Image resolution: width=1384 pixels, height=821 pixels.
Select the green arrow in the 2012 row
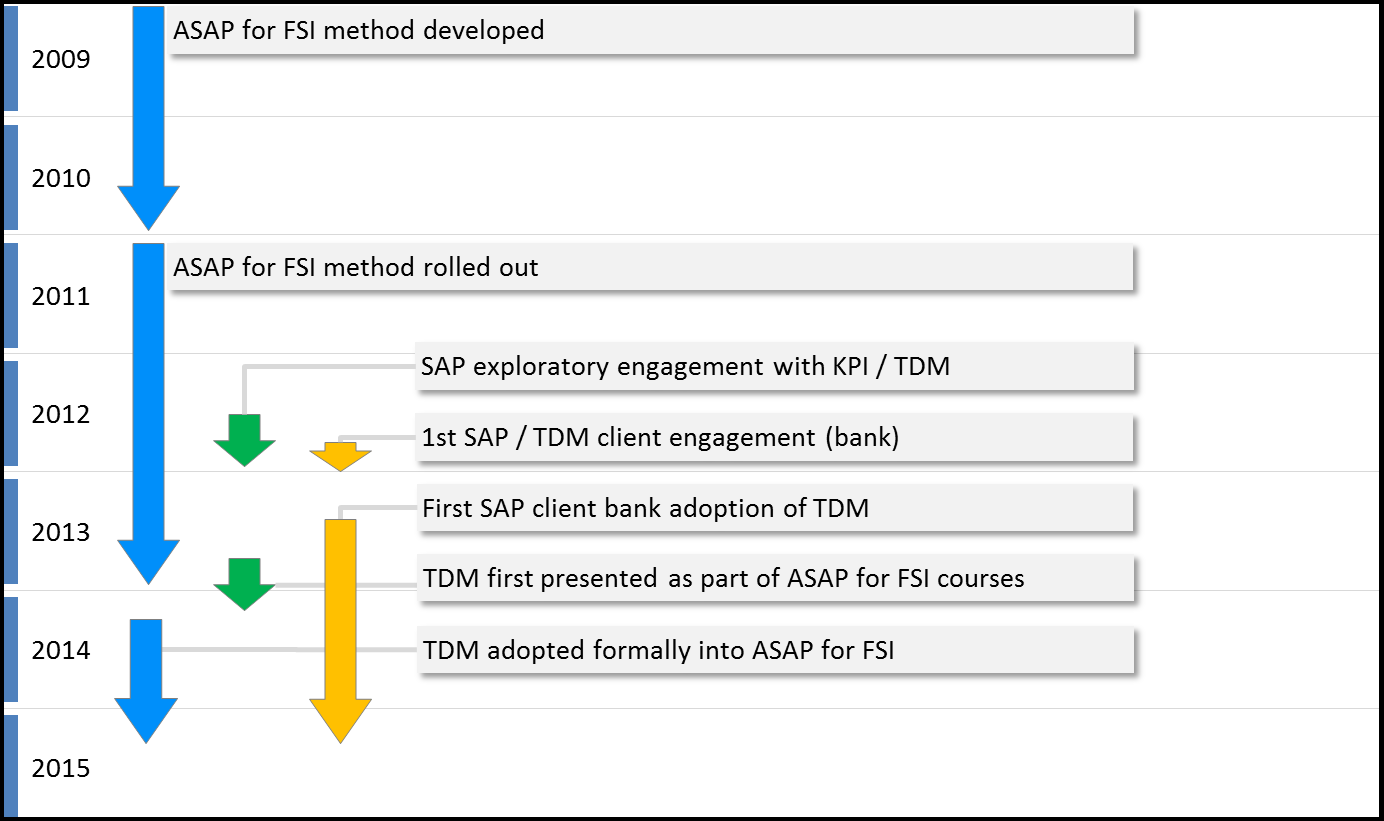pos(244,440)
